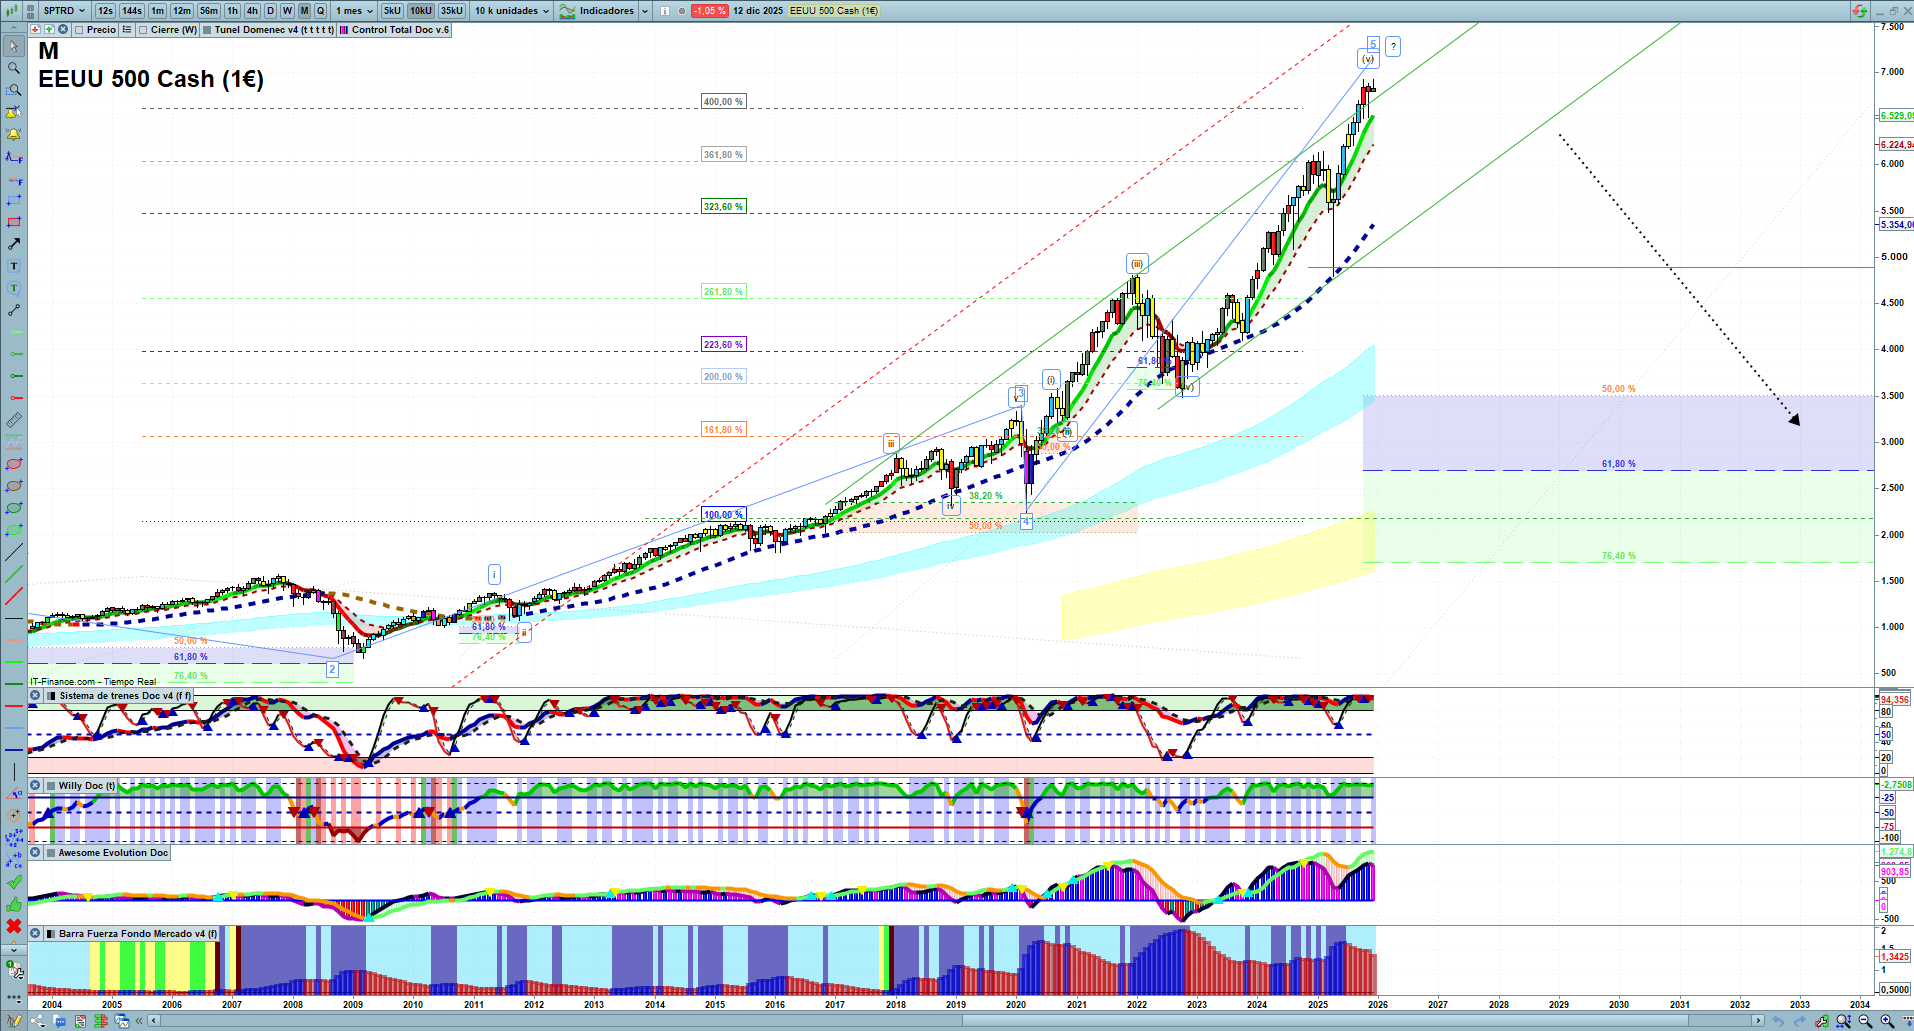
Task: Click the 400,00 % Fibonacci level label
Action: pos(723,102)
